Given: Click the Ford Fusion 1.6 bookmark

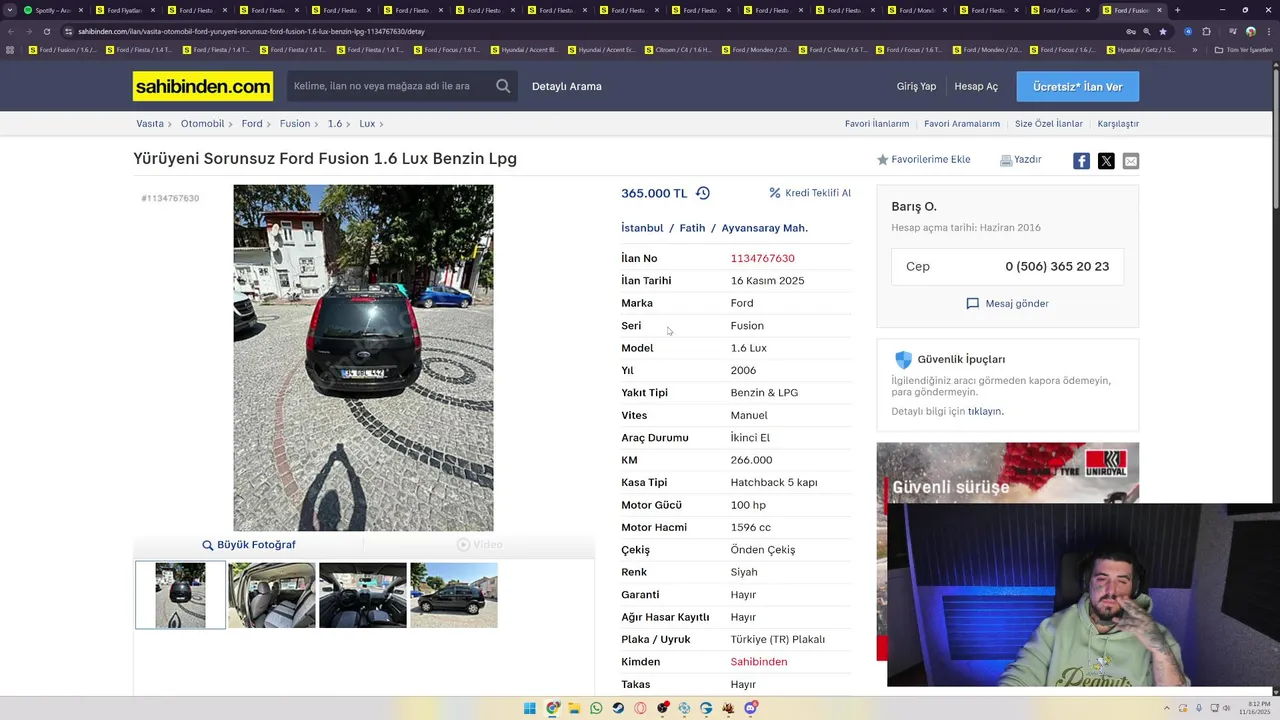Looking at the screenshot, I should point(62,49).
